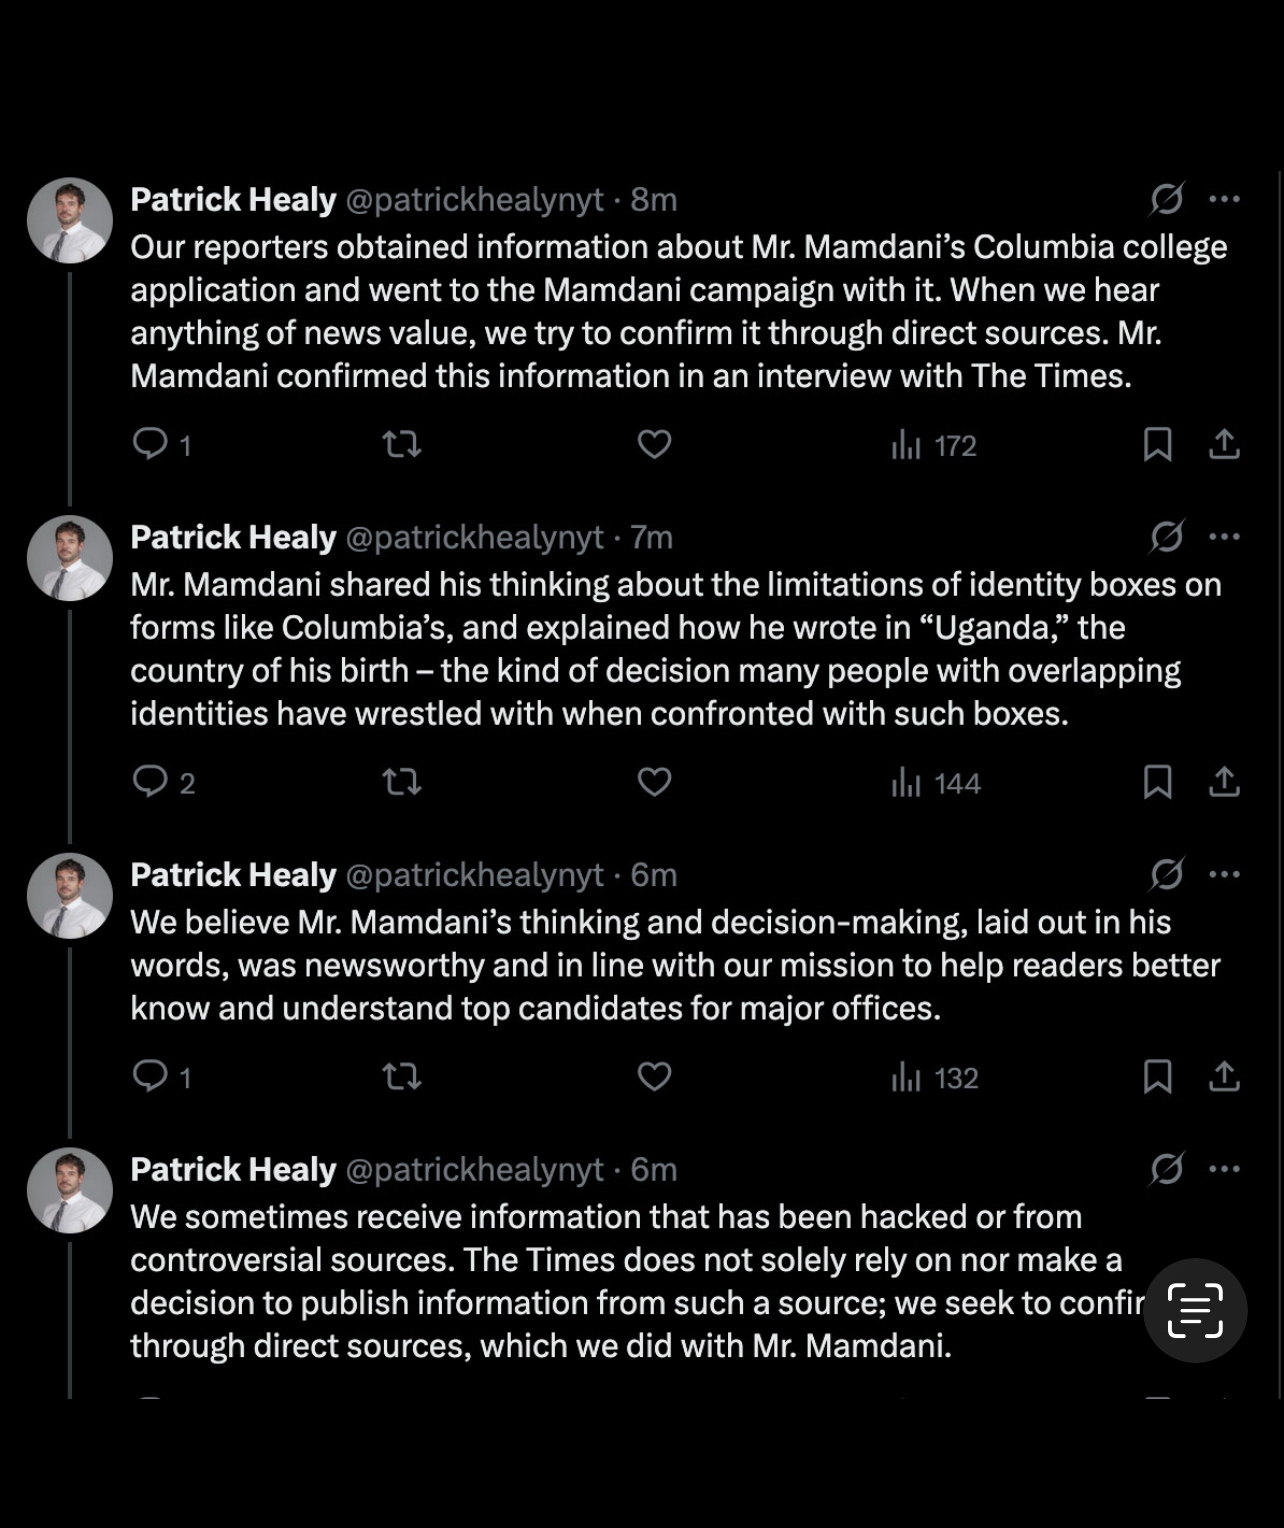Open @patrickhealynyt handle on the 7m tweet
Viewport: 1284px width, 1528px height.
pyautogui.click(x=474, y=538)
